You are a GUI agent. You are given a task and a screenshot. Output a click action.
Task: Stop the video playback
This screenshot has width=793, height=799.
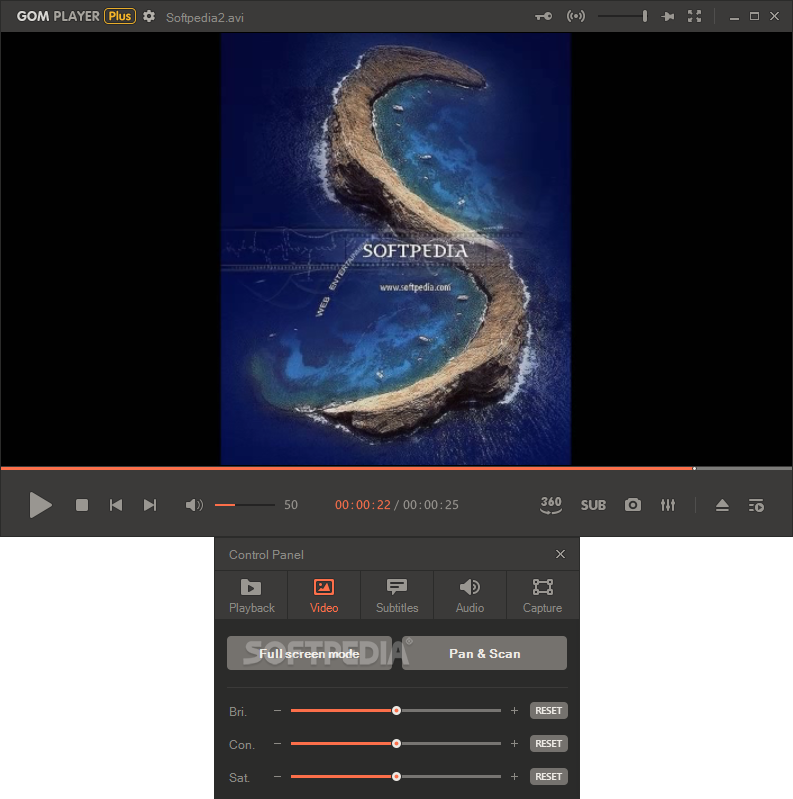tap(82, 505)
